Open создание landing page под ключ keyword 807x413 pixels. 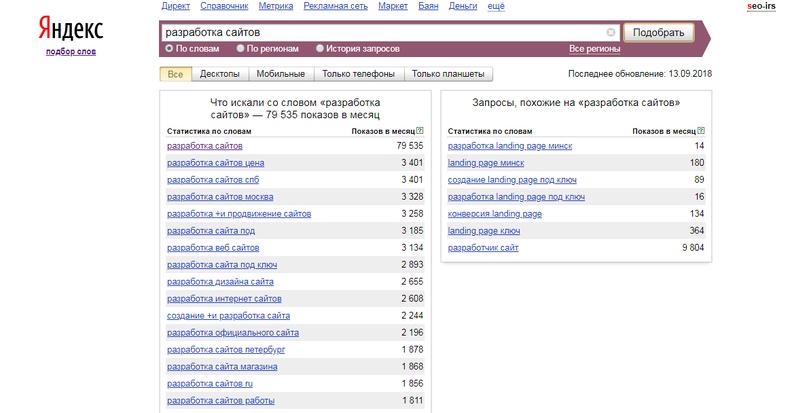(512, 180)
